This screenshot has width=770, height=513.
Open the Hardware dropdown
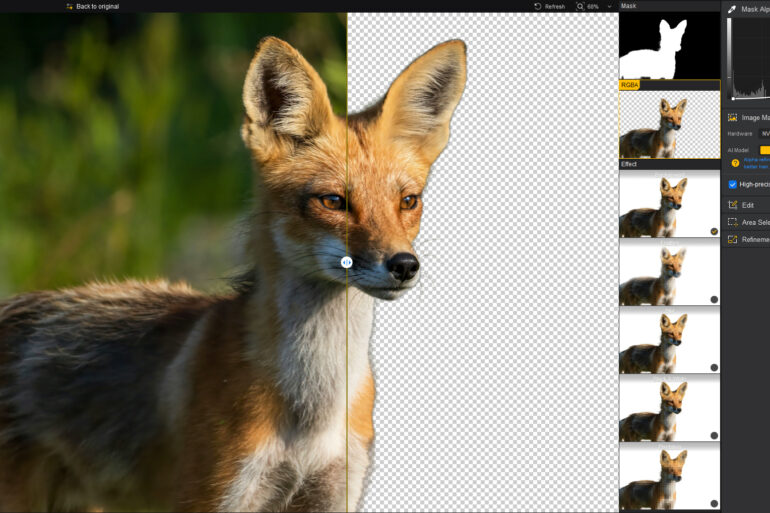click(x=764, y=133)
